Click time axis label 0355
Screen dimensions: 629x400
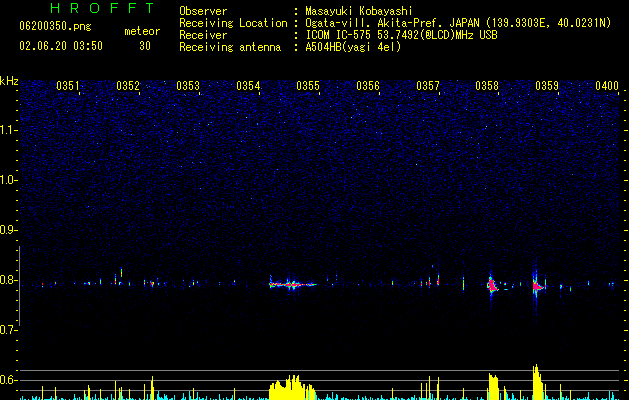pos(308,86)
